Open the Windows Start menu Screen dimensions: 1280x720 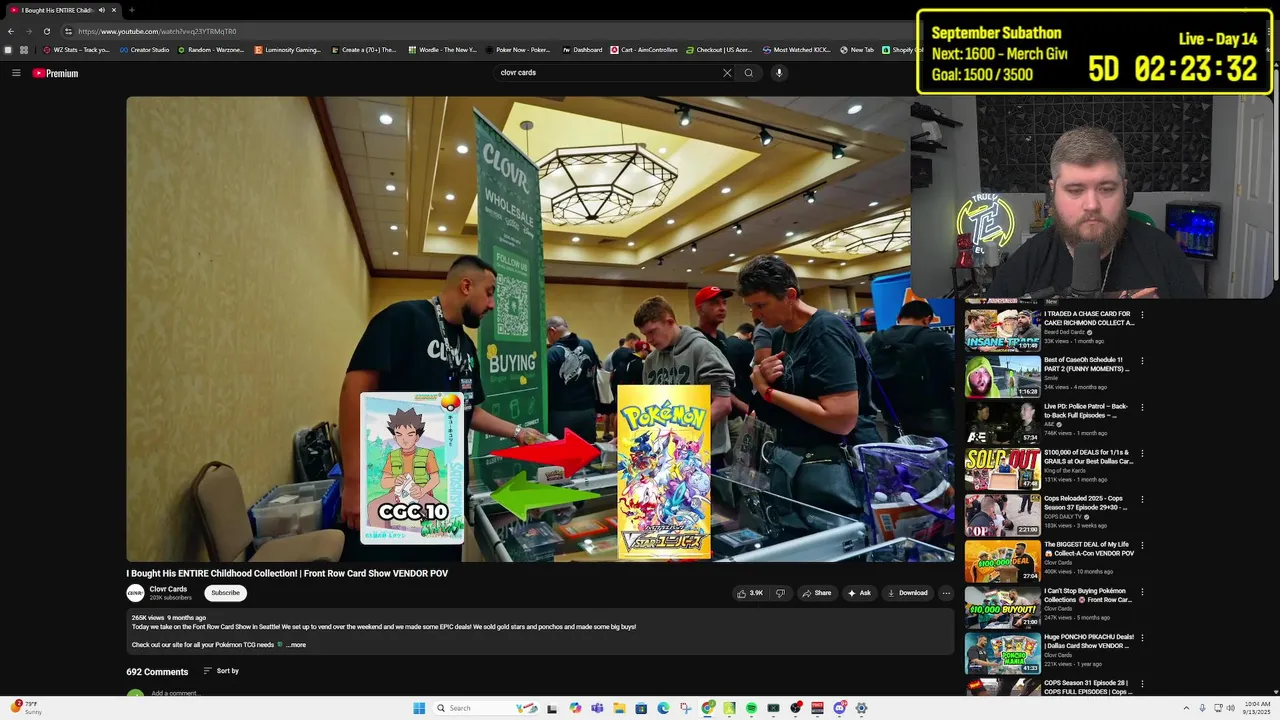click(419, 708)
